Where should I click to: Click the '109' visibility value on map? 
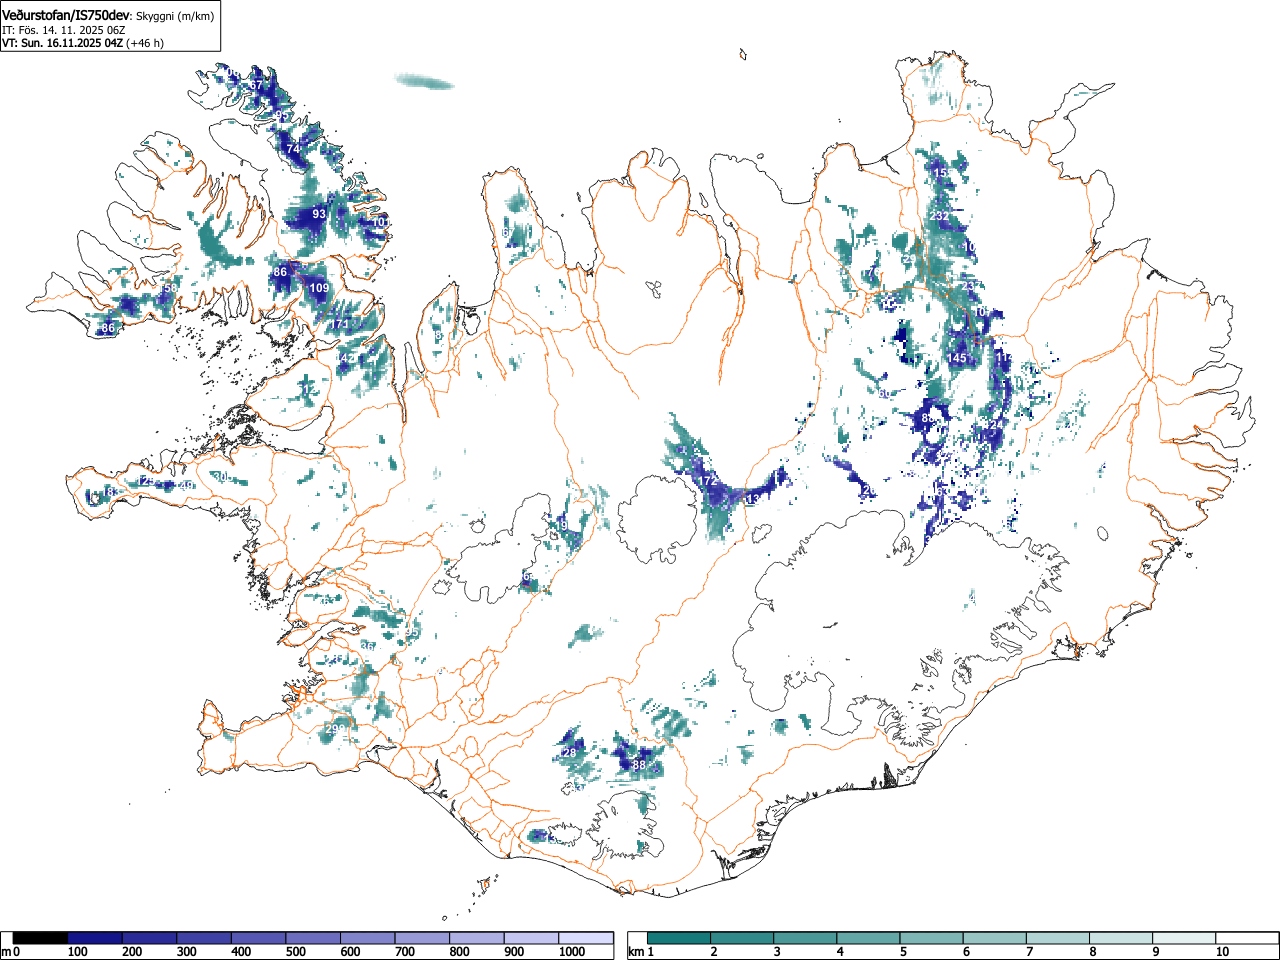pyautogui.click(x=319, y=288)
